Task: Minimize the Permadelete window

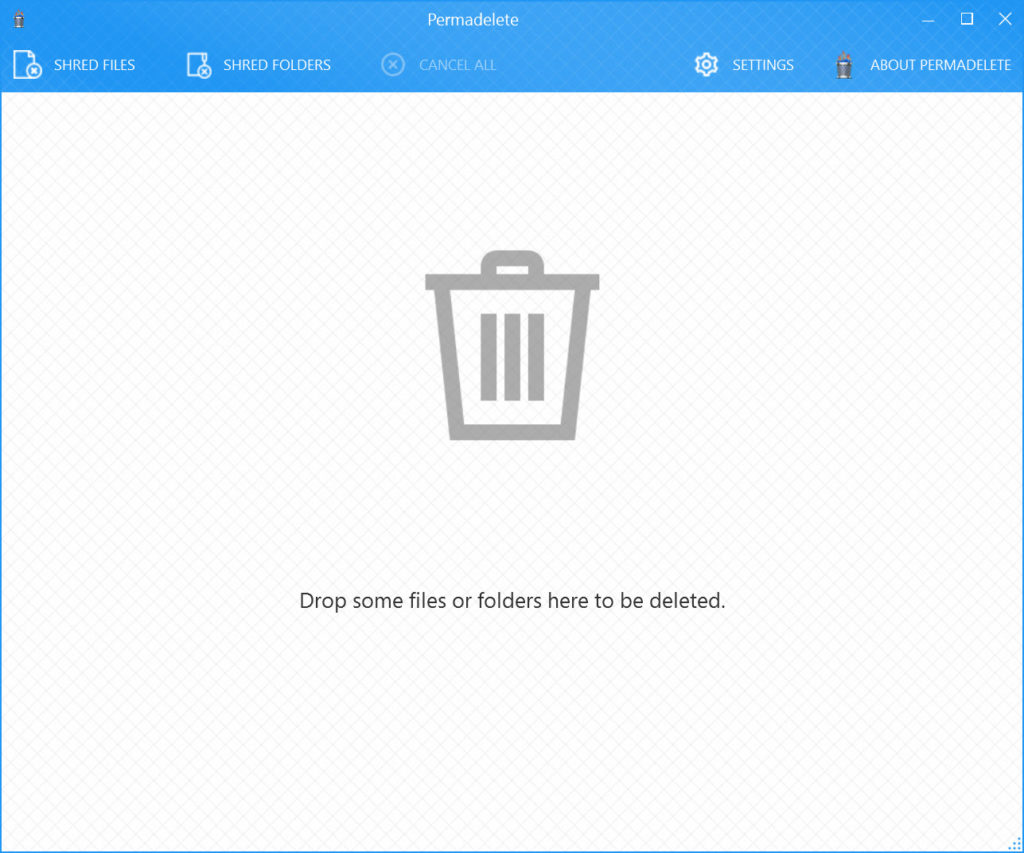Action: click(929, 19)
